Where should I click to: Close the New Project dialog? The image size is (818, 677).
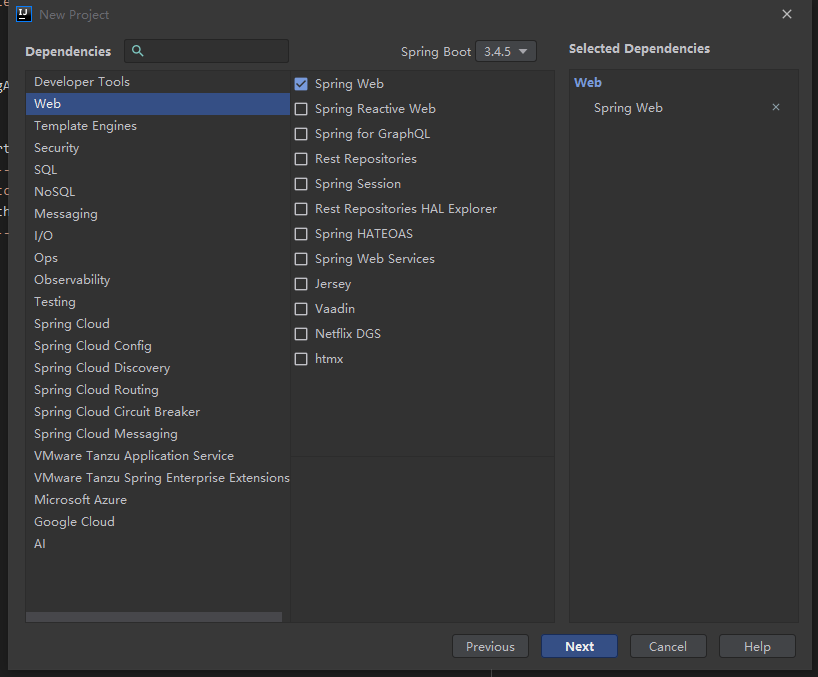[787, 14]
